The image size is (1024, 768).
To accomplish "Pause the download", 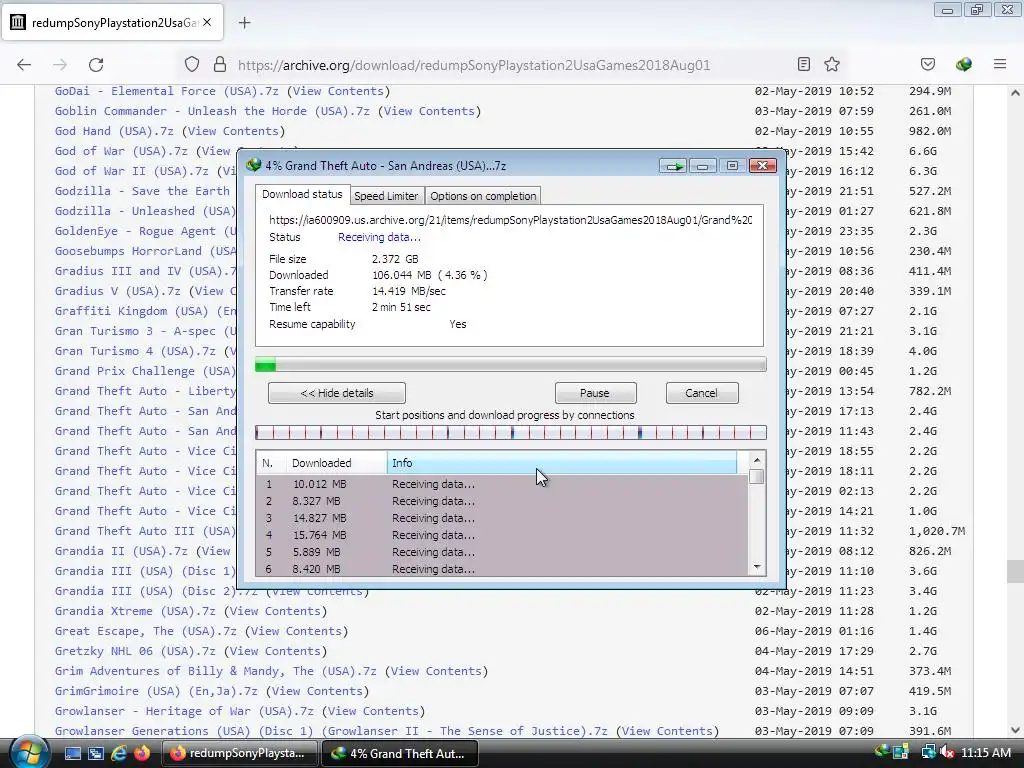I will [x=595, y=393].
